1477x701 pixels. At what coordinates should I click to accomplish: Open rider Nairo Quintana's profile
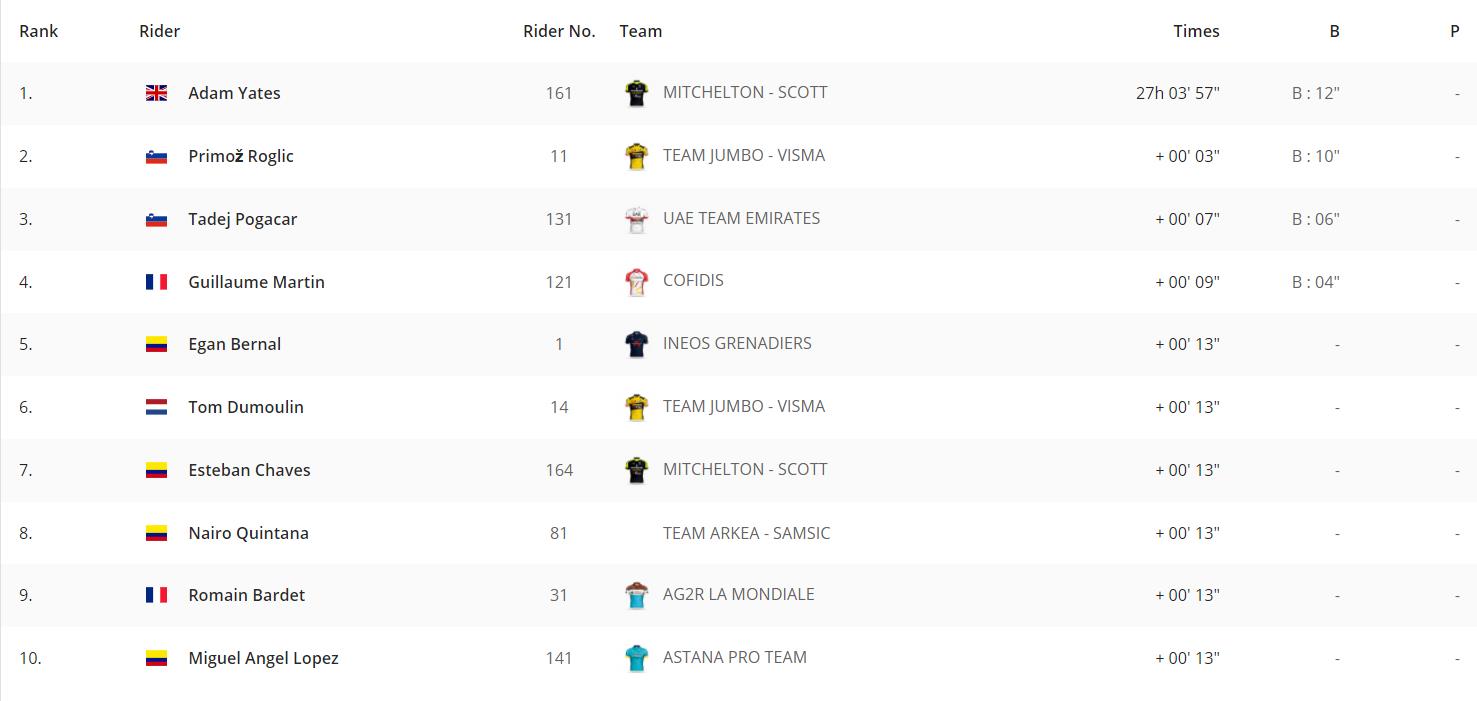248,533
